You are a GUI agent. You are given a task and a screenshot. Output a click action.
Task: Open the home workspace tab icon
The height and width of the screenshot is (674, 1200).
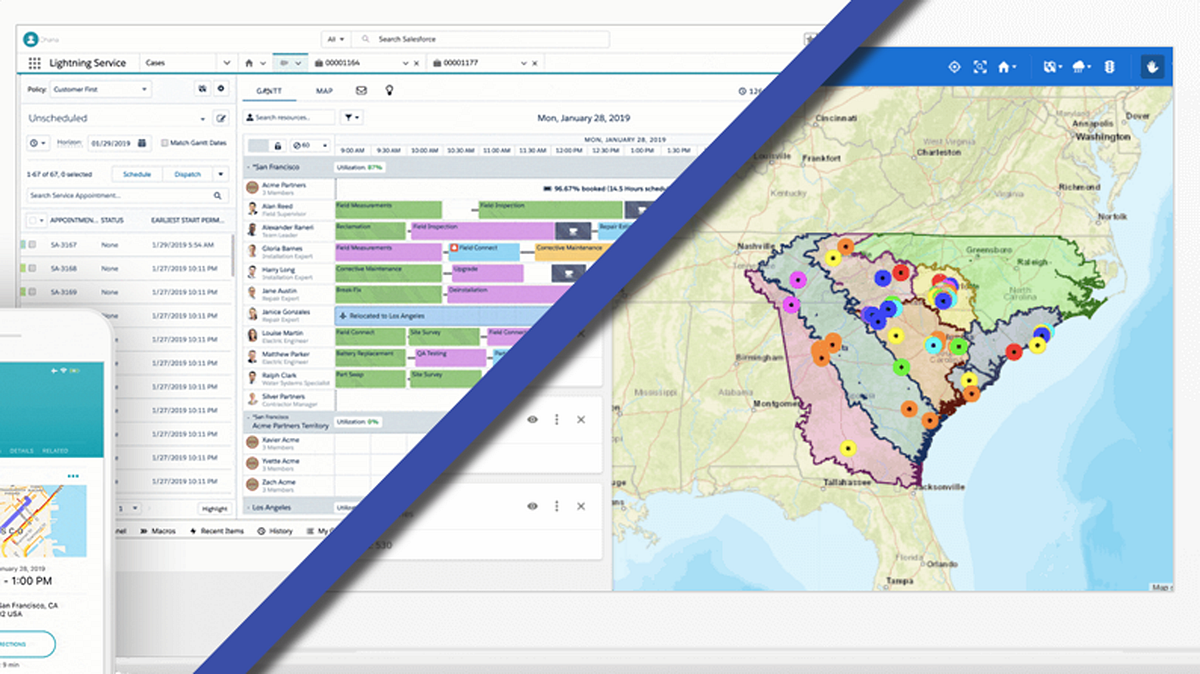pyautogui.click(x=250, y=63)
